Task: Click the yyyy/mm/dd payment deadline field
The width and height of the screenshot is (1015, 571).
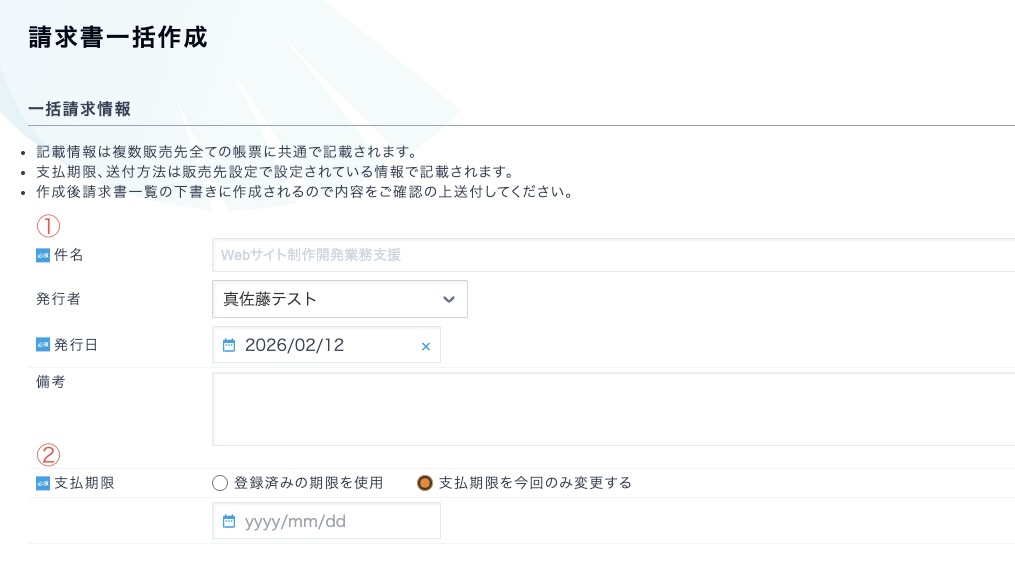Action: coord(330,521)
